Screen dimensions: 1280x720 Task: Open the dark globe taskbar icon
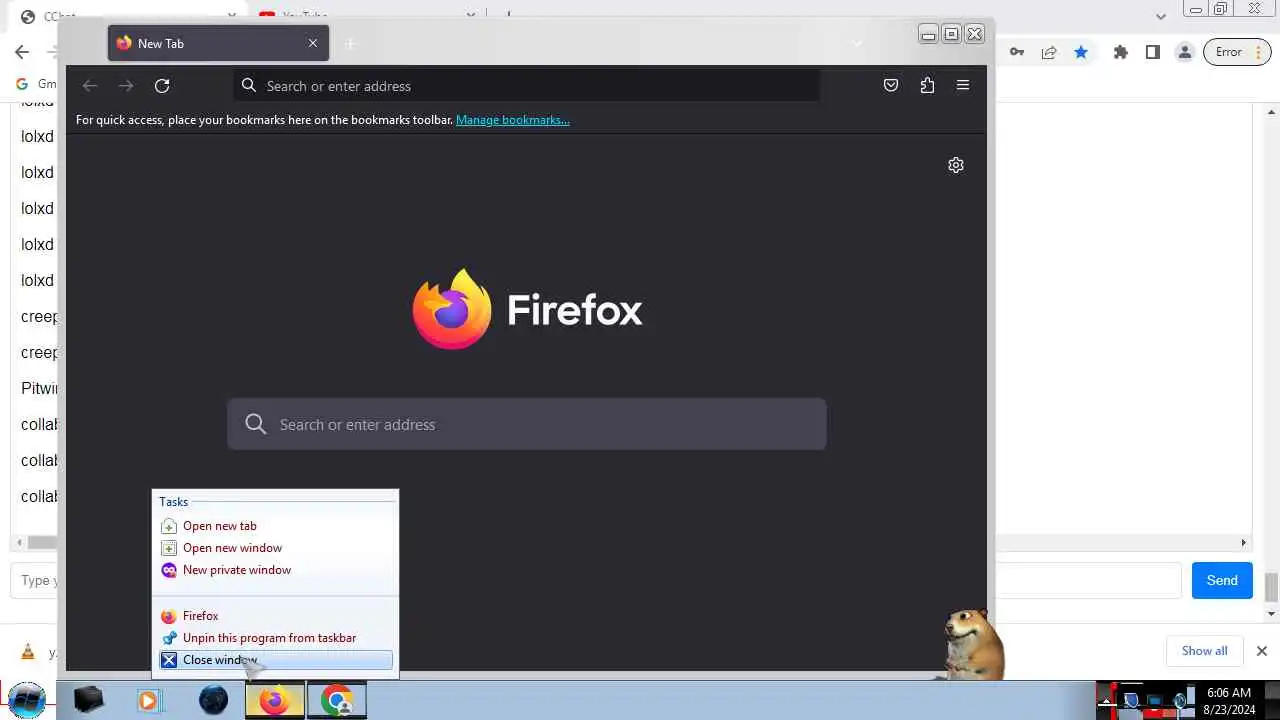pos(213,700)
